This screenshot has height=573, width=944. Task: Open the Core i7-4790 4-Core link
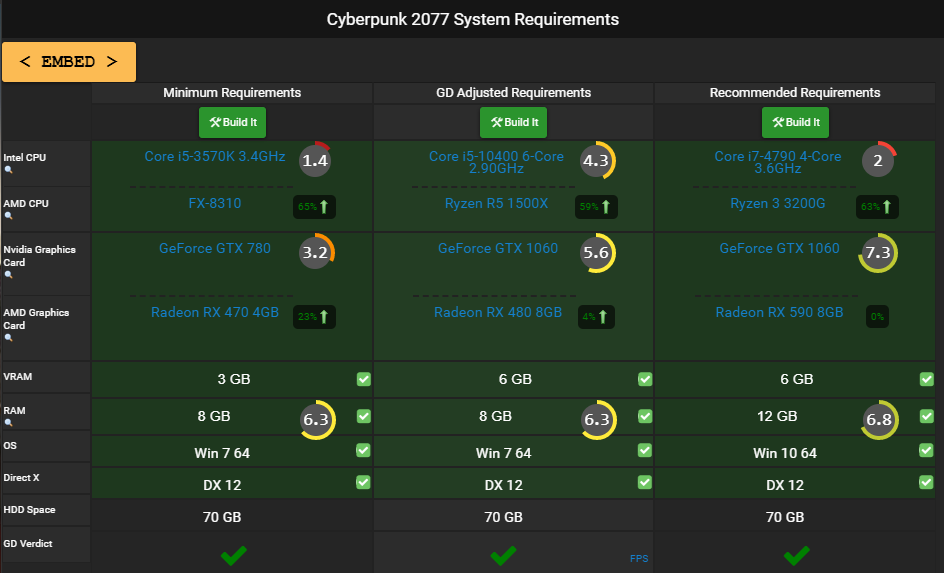point(778,162)
